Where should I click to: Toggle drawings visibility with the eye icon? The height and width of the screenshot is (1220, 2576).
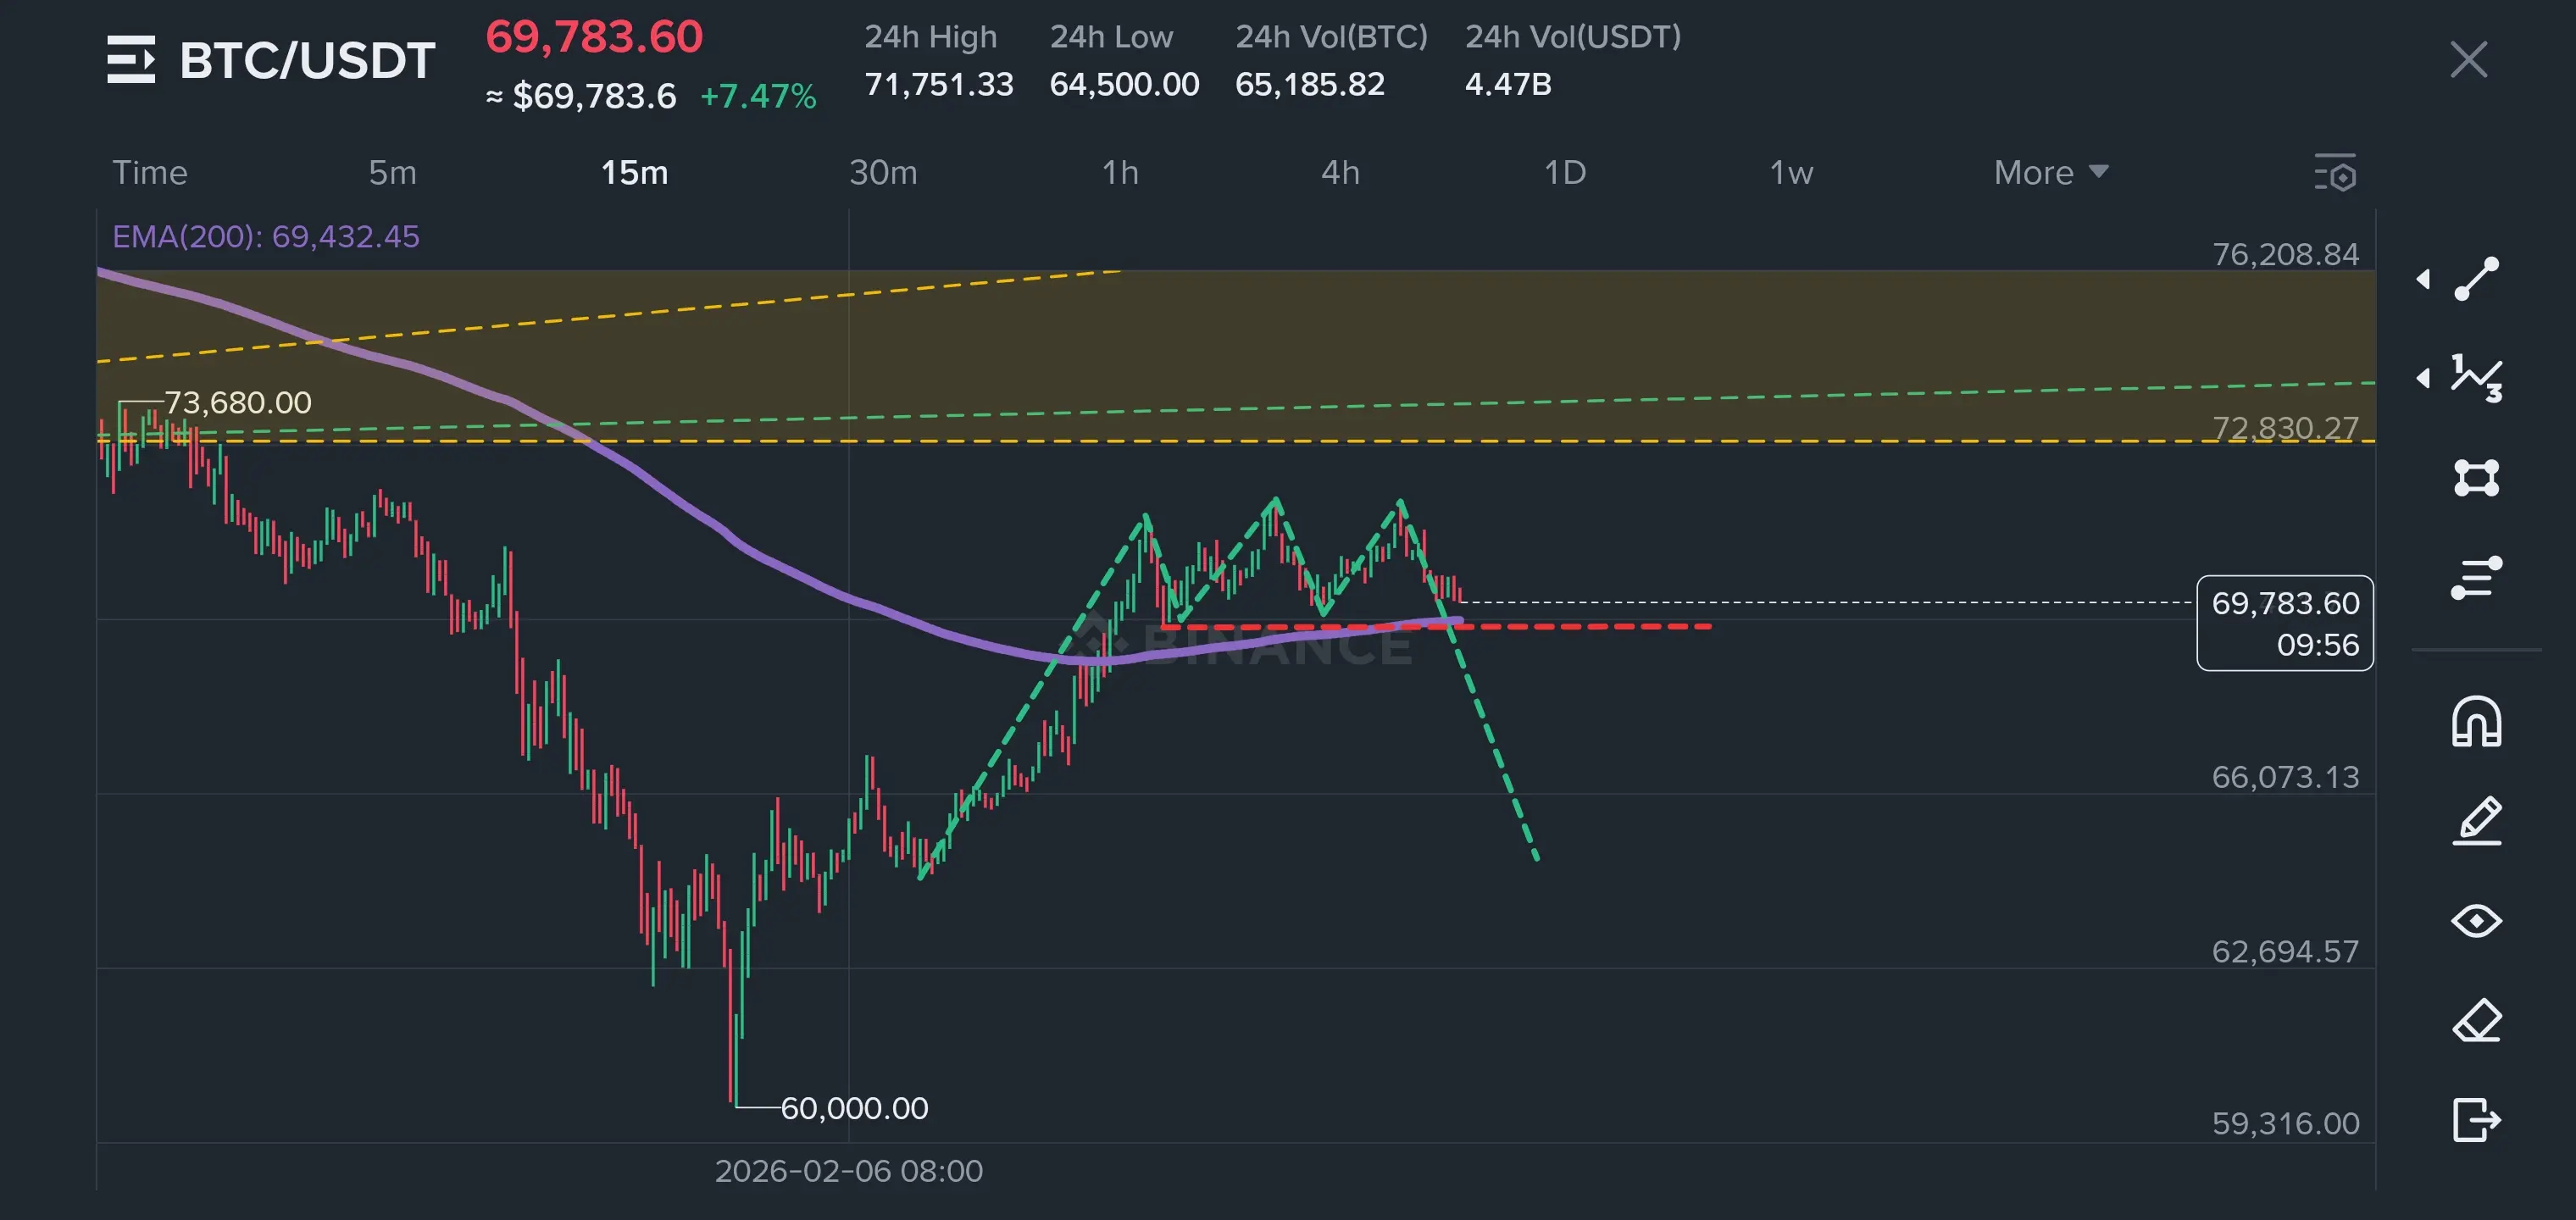click(2476, 920)
